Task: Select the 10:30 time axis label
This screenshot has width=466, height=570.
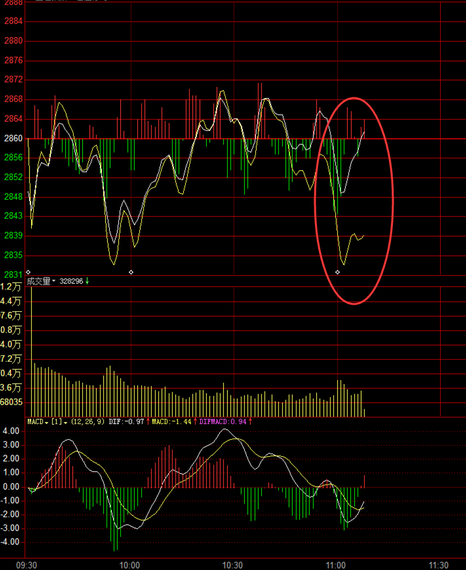Action: 233,565
